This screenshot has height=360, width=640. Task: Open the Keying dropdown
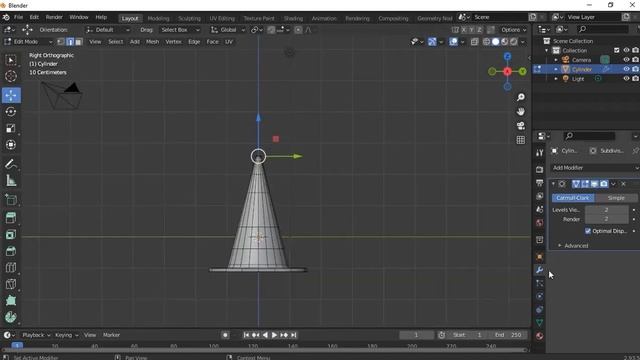tap(67, 335)
